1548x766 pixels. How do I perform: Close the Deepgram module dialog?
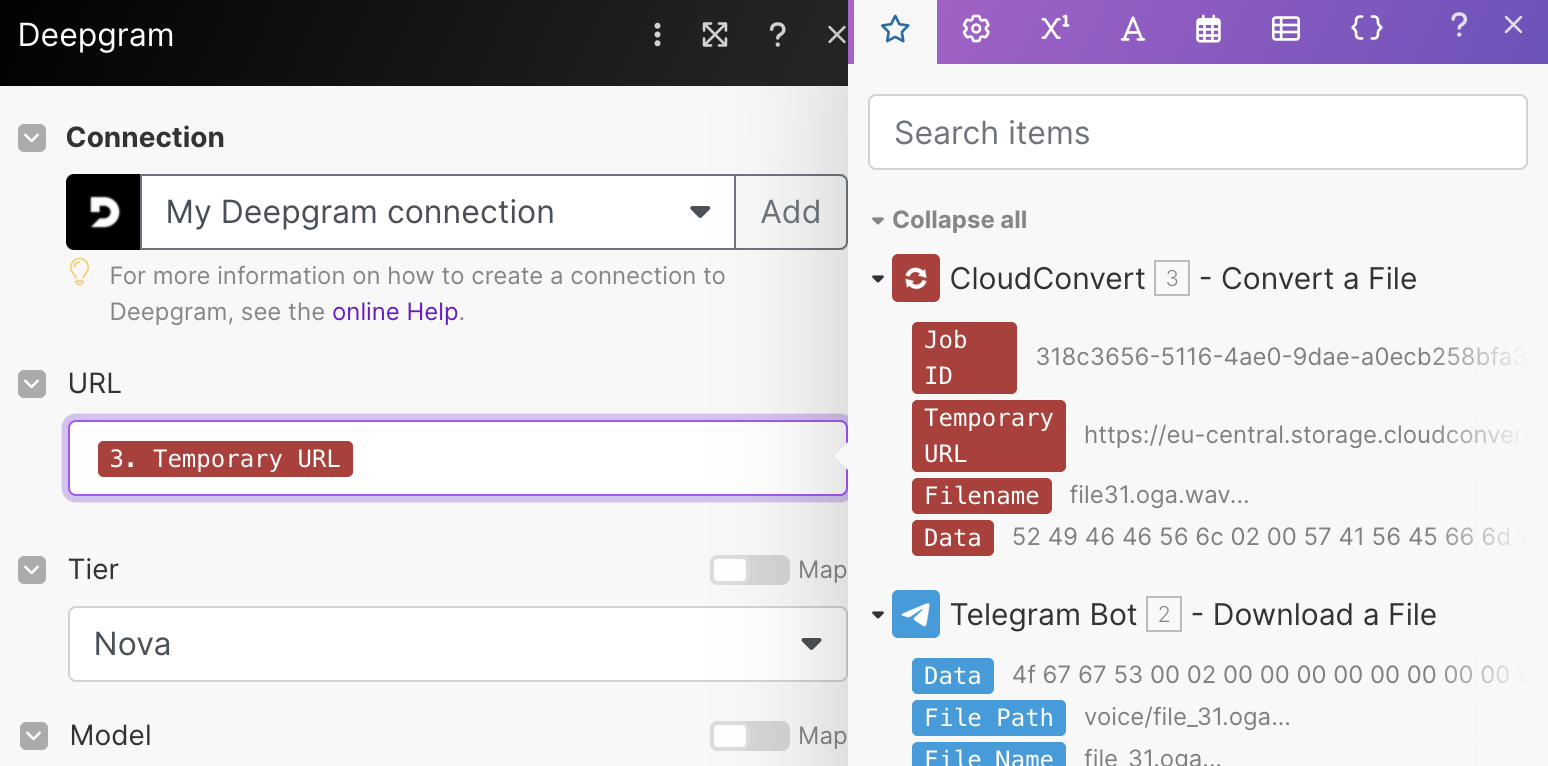point(837,35)
